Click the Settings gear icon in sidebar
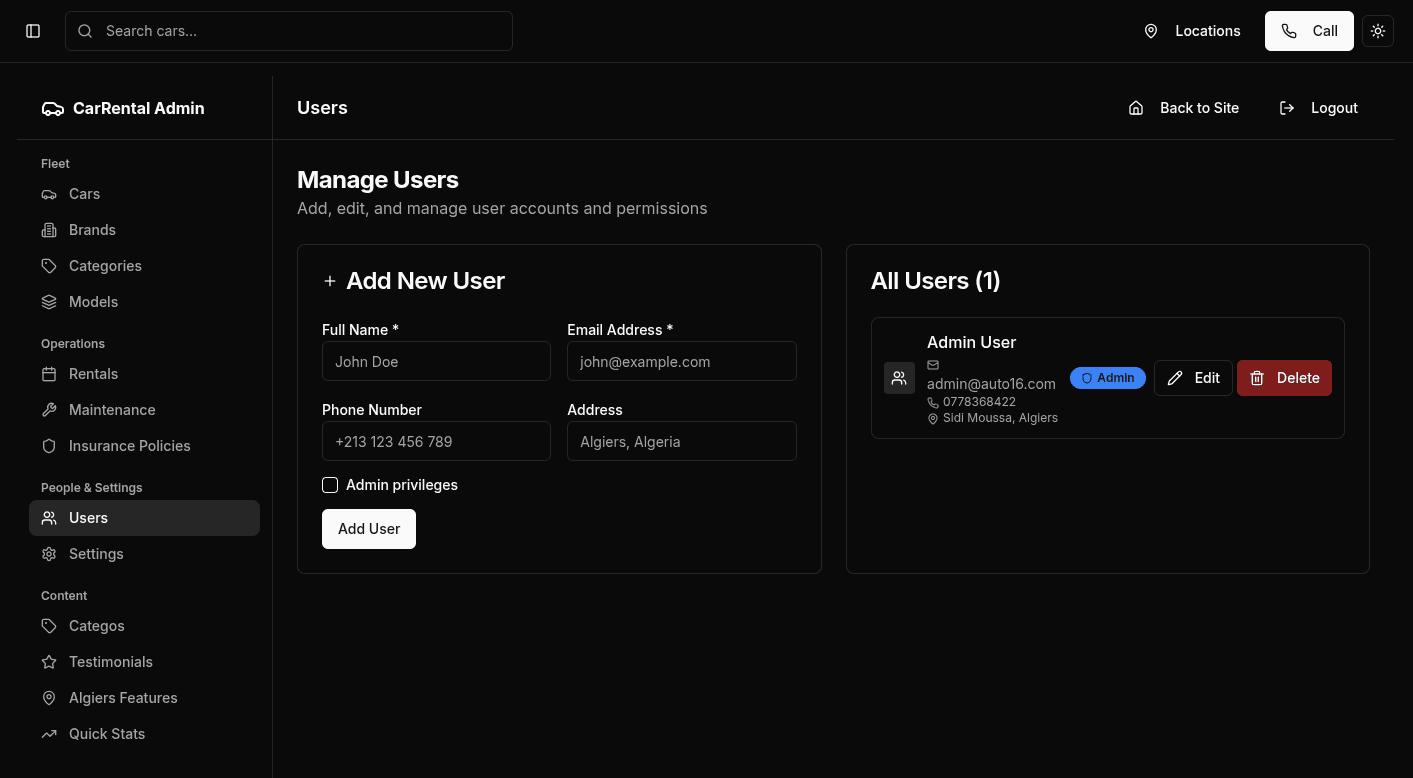 click(49, 554)
